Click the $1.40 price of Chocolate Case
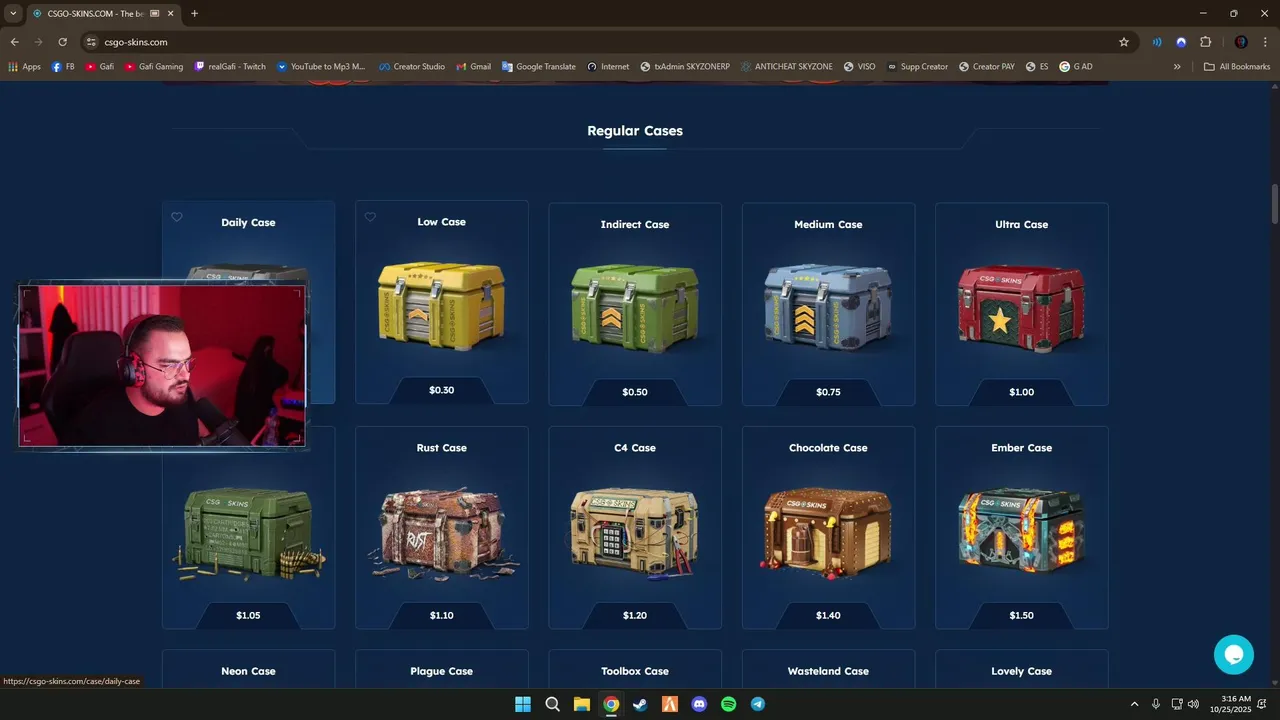1280x720 pixels. coord(828,615)
